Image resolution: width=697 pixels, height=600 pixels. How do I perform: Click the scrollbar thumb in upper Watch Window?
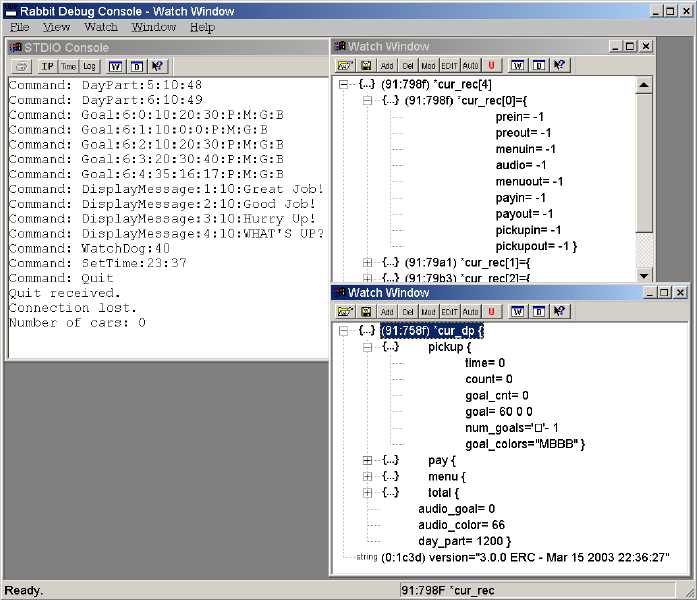click(x=644, y=163)
